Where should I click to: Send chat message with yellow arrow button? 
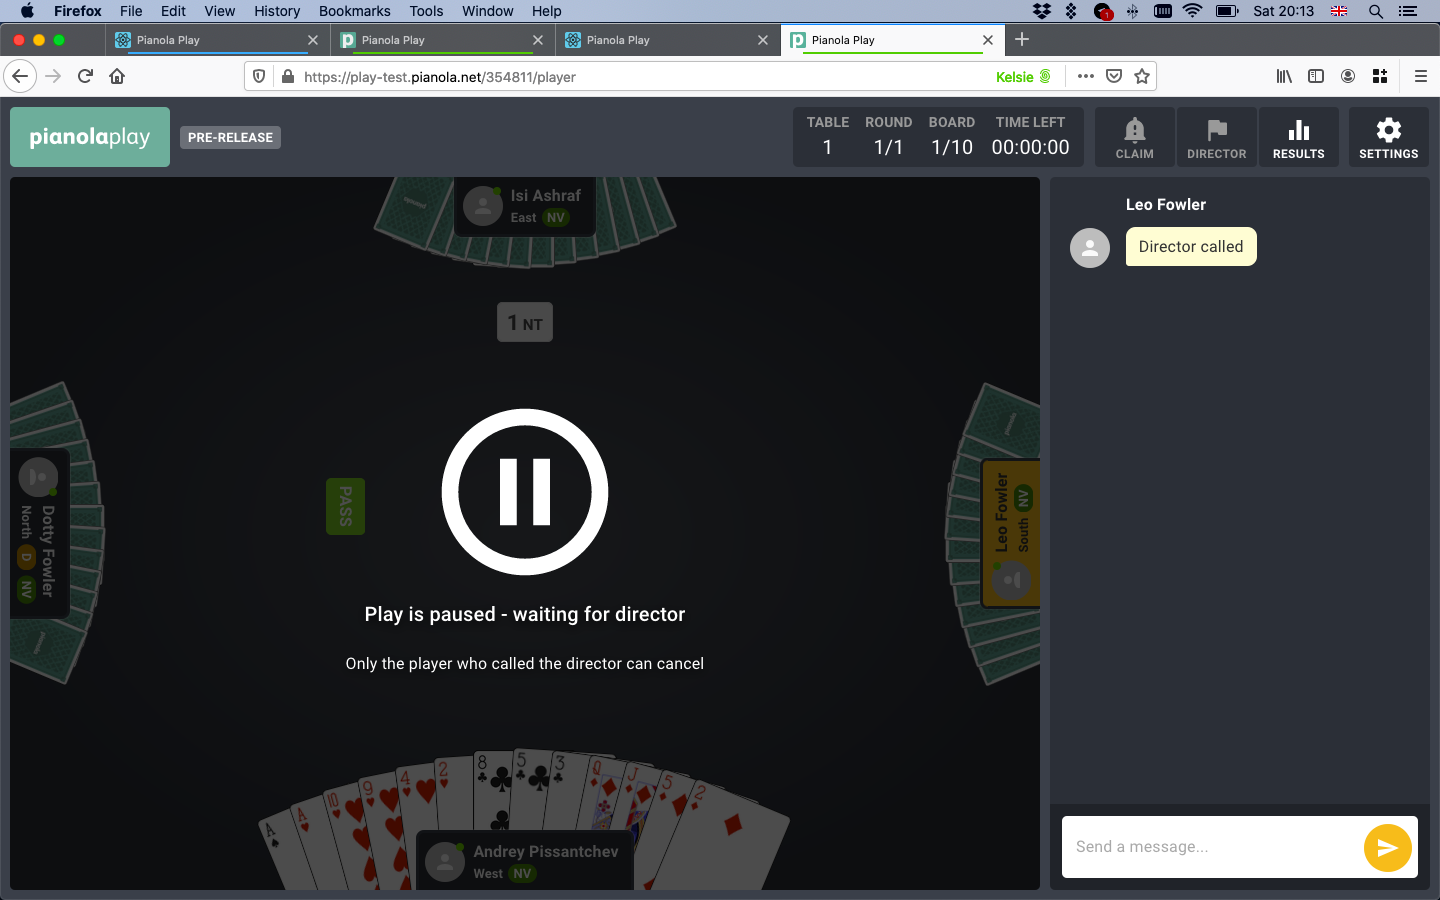click(1387, 847)
